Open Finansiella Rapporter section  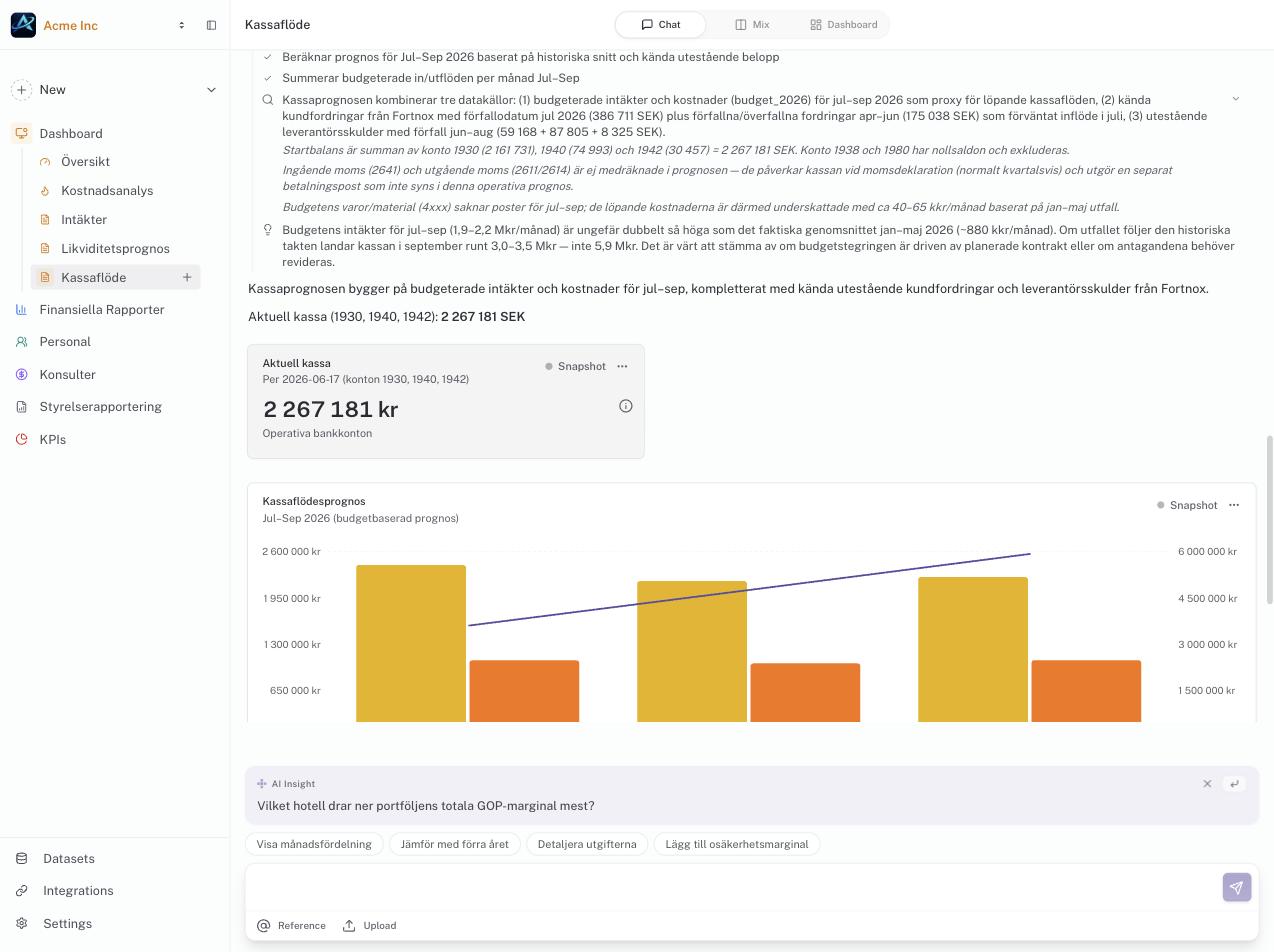click(102, 310)
